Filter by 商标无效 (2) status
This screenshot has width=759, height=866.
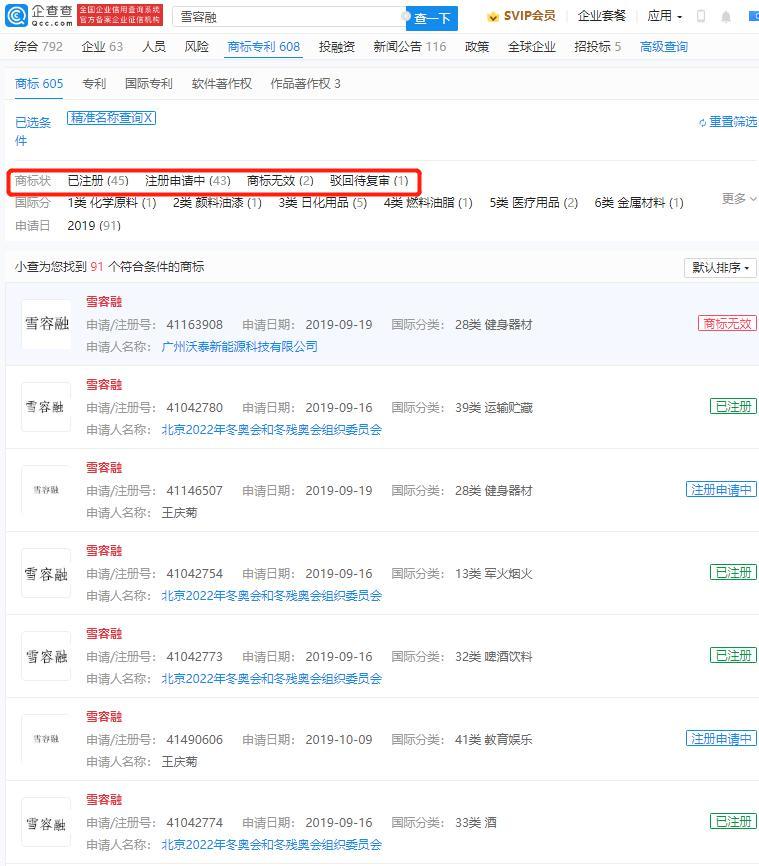pyautogui.click(x=280, y=181)
